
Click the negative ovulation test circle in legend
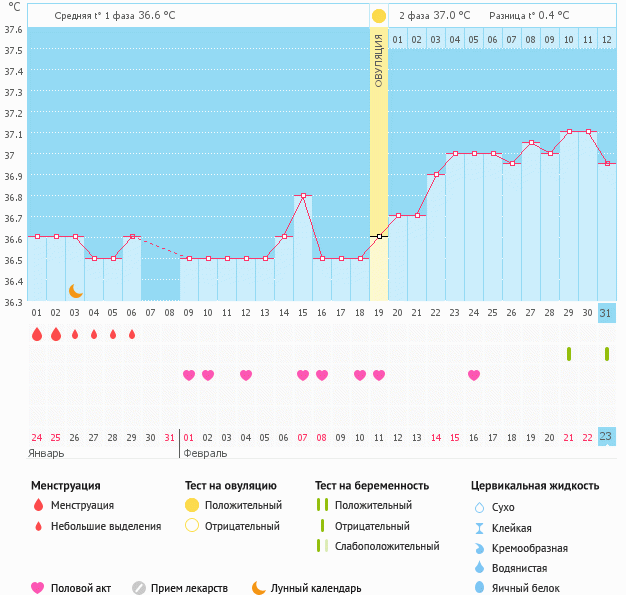tap(192, 525)
